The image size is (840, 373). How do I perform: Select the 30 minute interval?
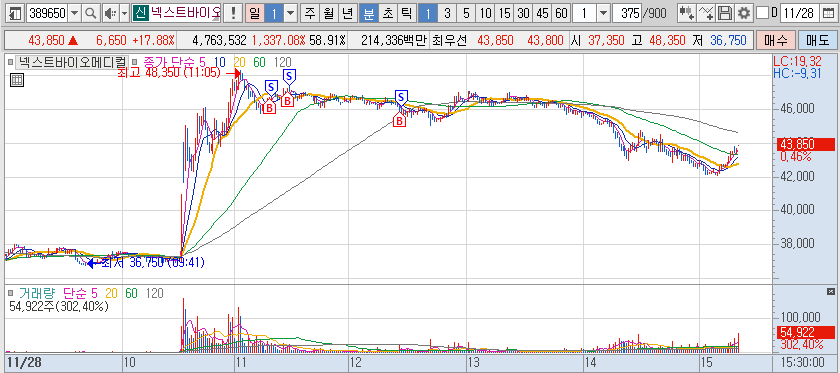tap(523, 13)
